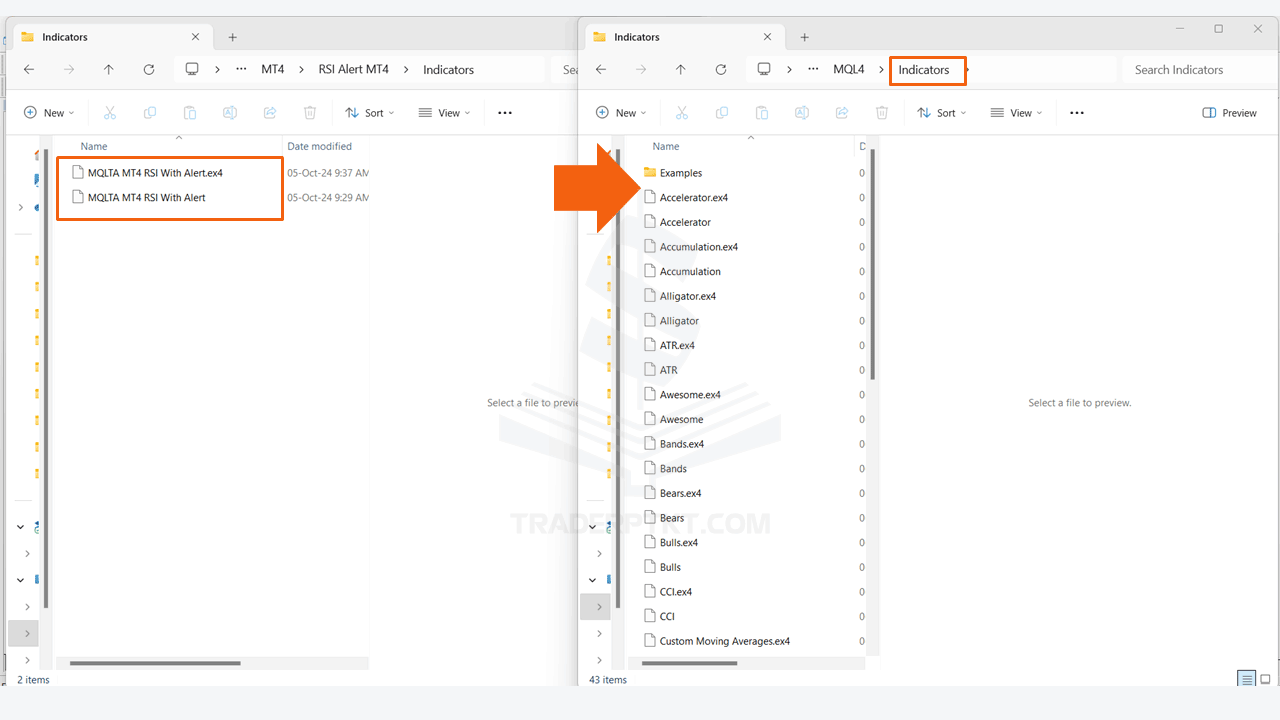1280x720 pixels.
Task: Expand breadcrumb ellipsis in right window
Action: tap(813, 70)
